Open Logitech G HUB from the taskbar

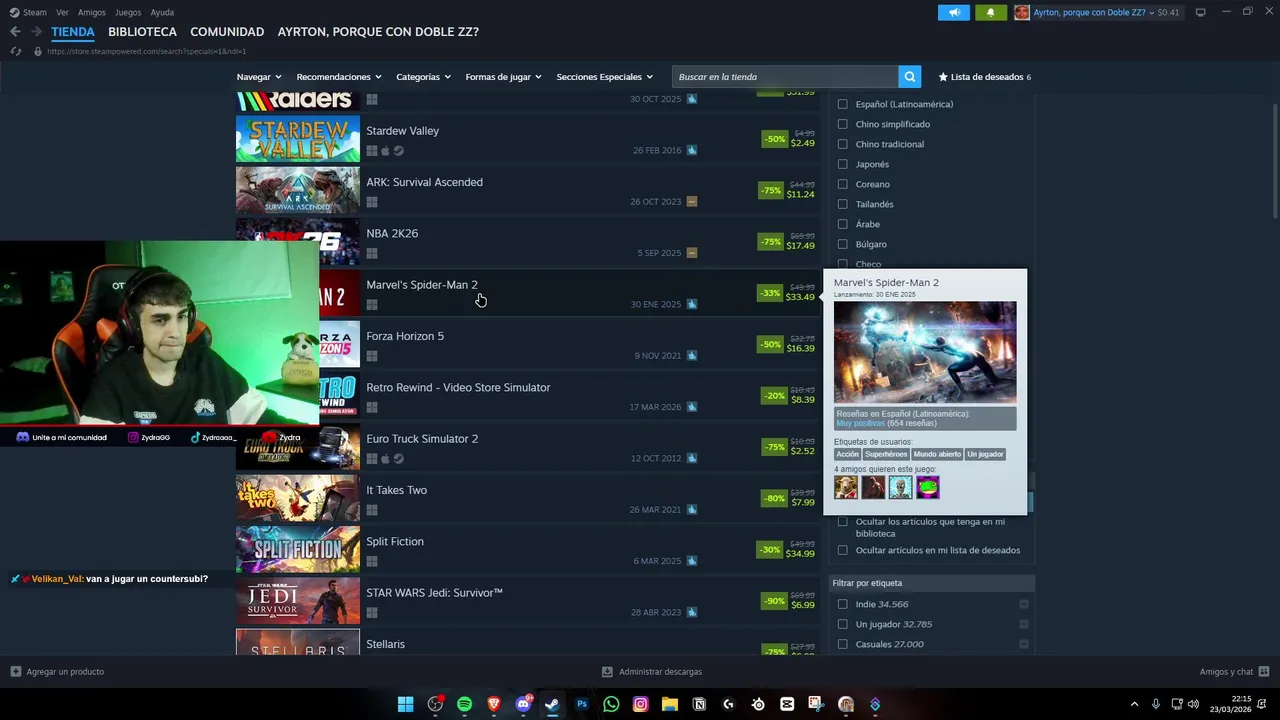tap(728, 704)
